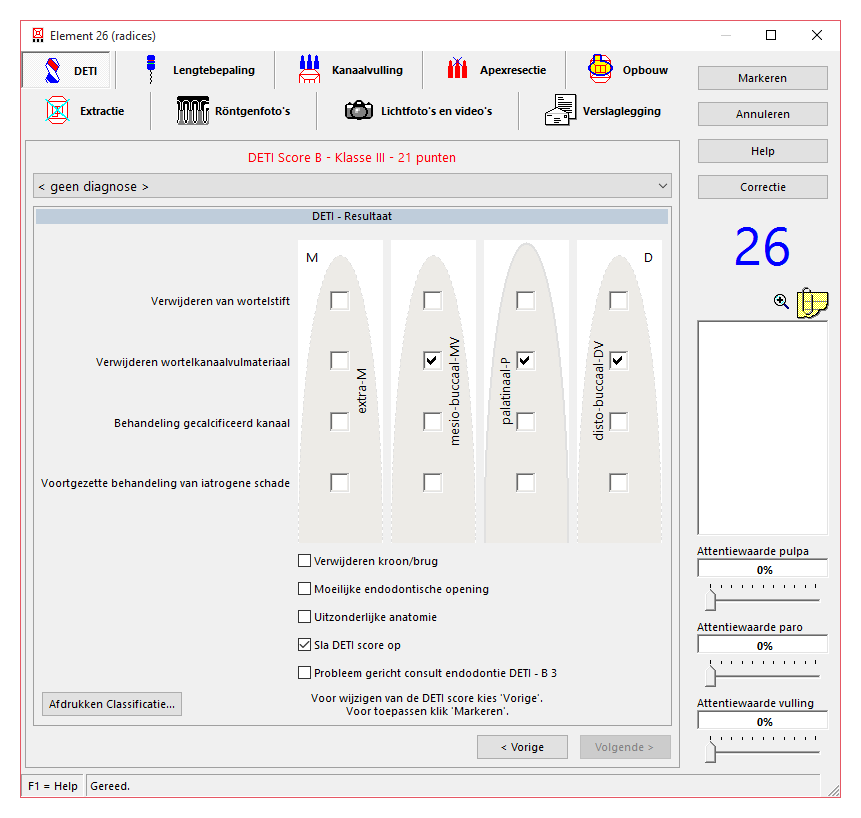Open Help from the right panel
The image size is (861, 818).
(762, 151)
